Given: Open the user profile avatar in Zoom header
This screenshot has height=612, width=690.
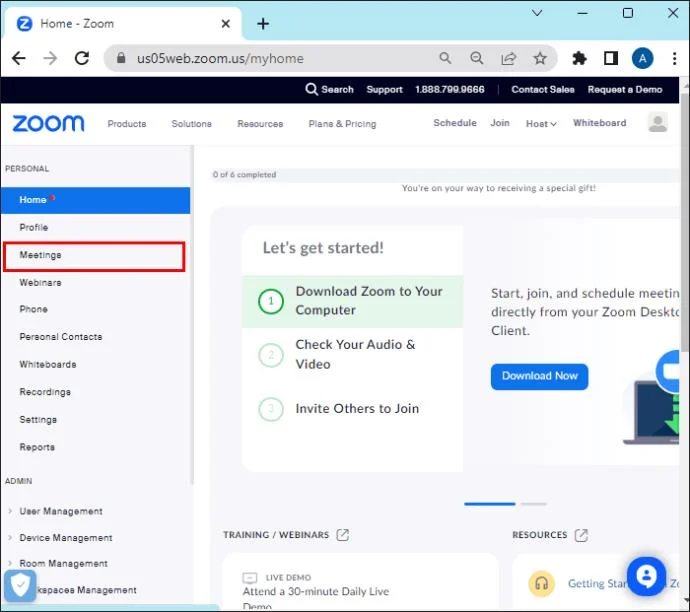Looking at the screenshot, I should (x=658, y=123).
